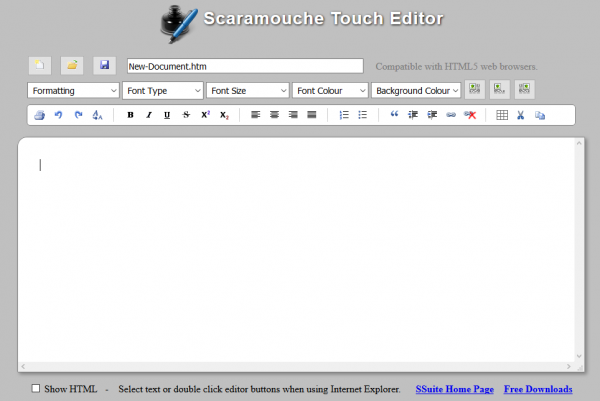This screenshot has width=600, height=401.
Task: Cut selection with the scissors icon
Action: [x=520, y=115]
